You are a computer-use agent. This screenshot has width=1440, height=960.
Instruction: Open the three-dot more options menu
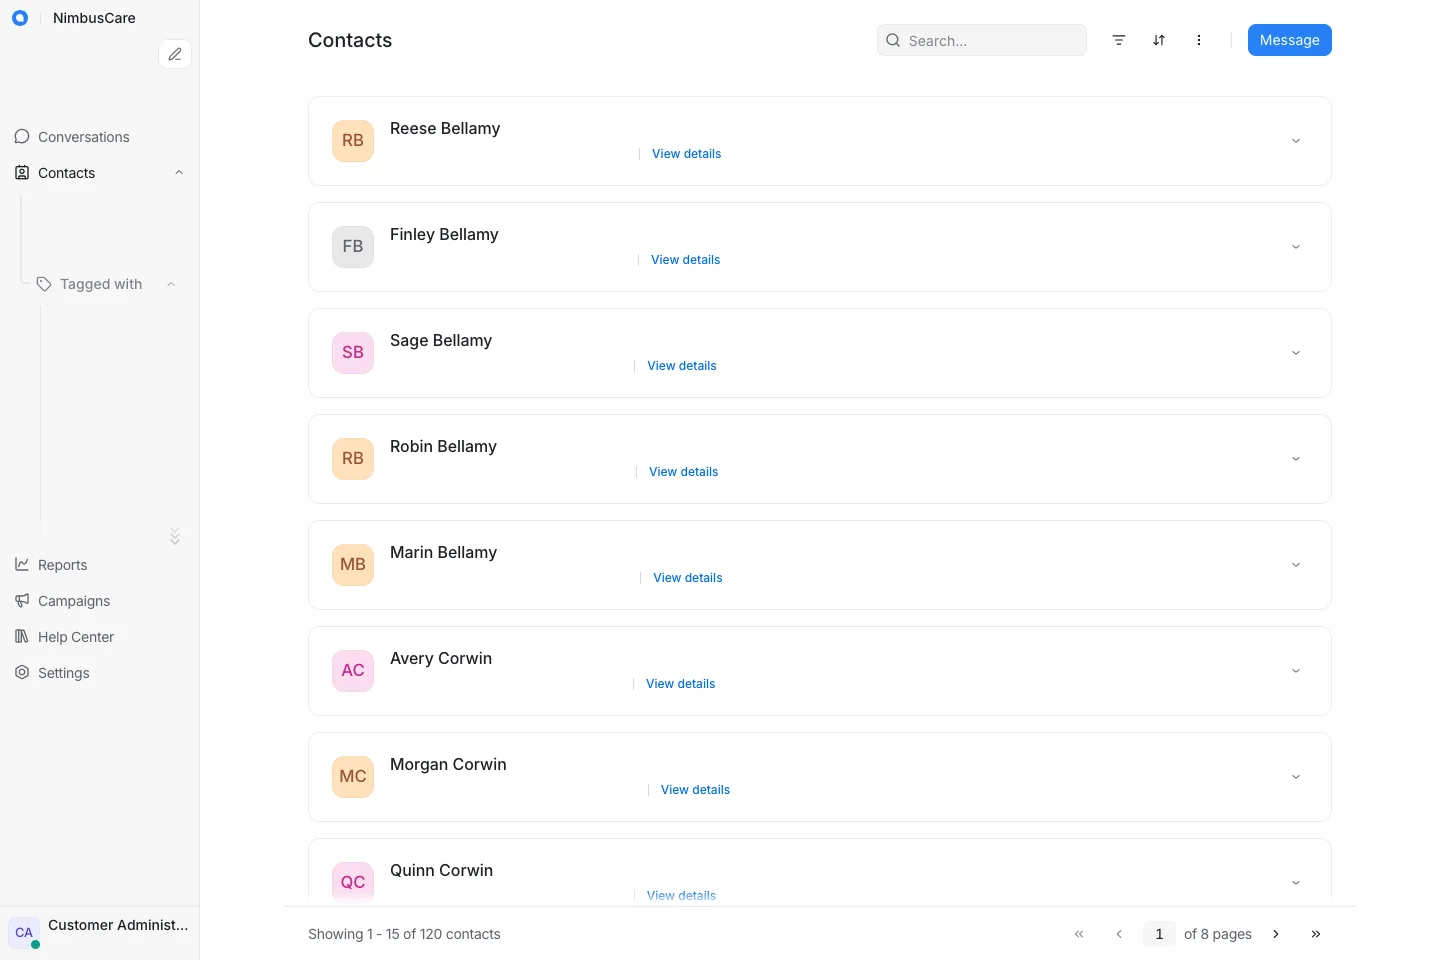point(1199,40)
